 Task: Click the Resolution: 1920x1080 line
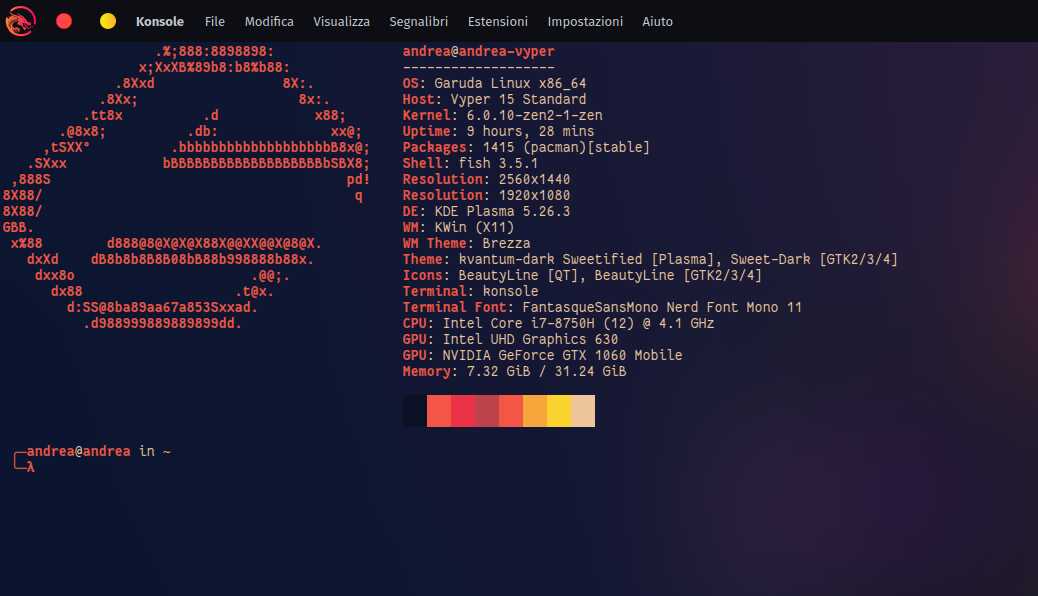coord(486,195)
